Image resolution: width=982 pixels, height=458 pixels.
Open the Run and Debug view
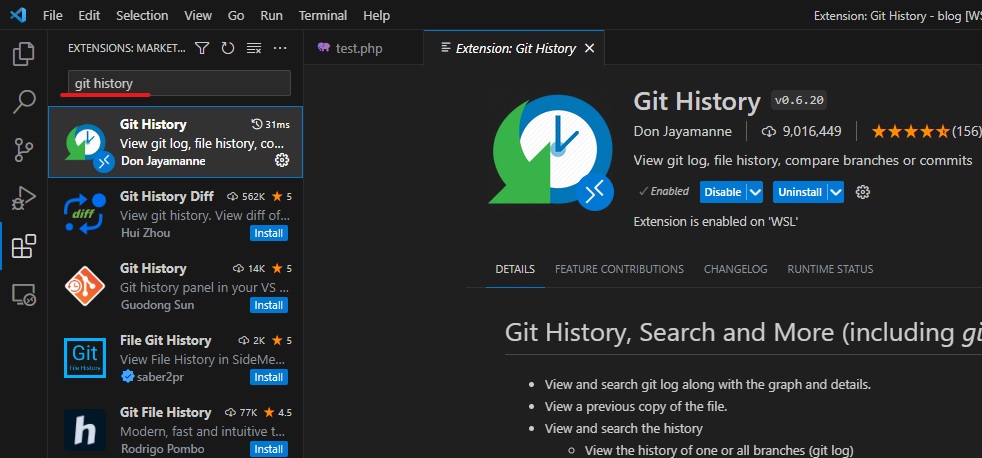point(24,198)
